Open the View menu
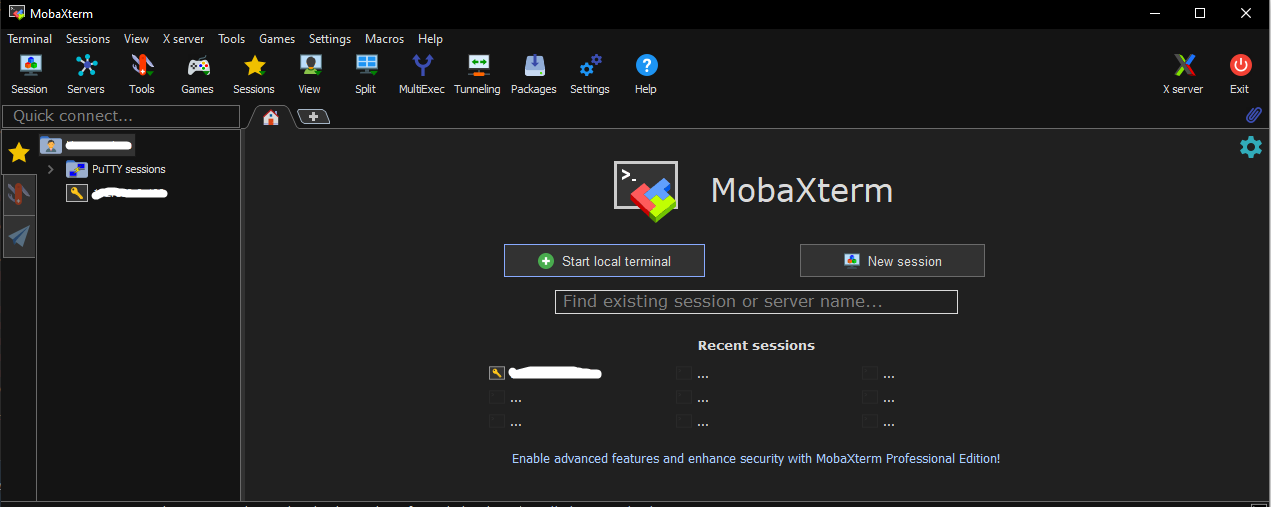Viewport: 1271px width, 507px height. pyautogui.click(x=137, y=39)
